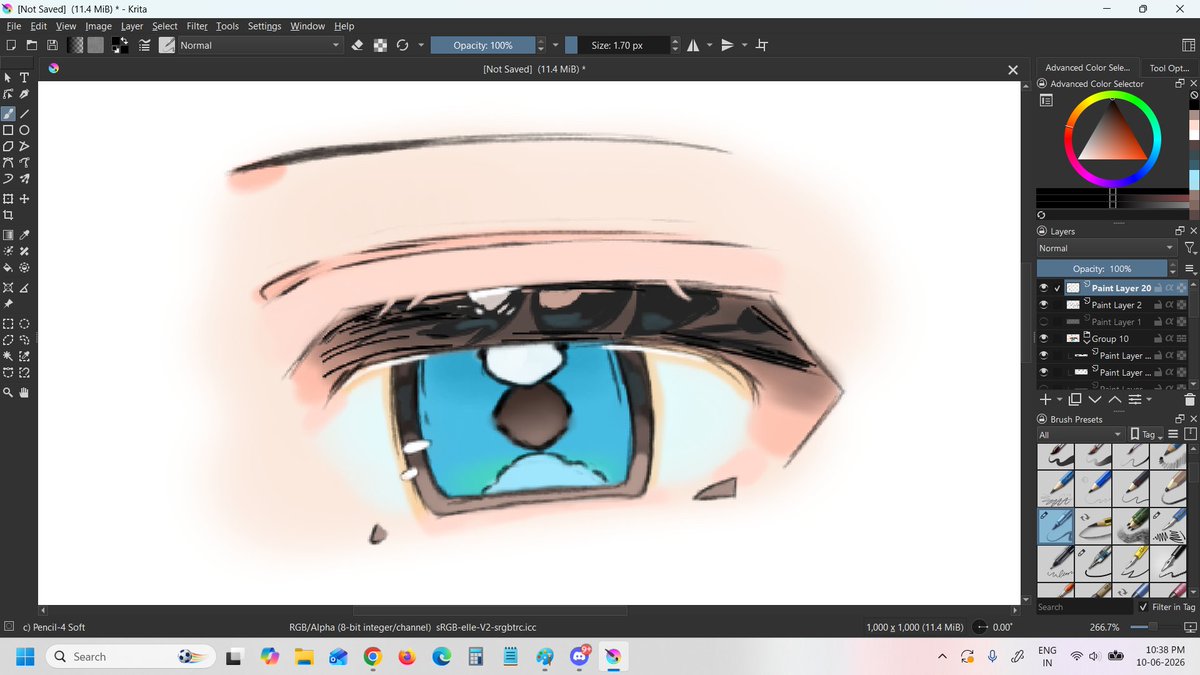Toggle preserve alpha in toolbar

[x=380, y=45]
